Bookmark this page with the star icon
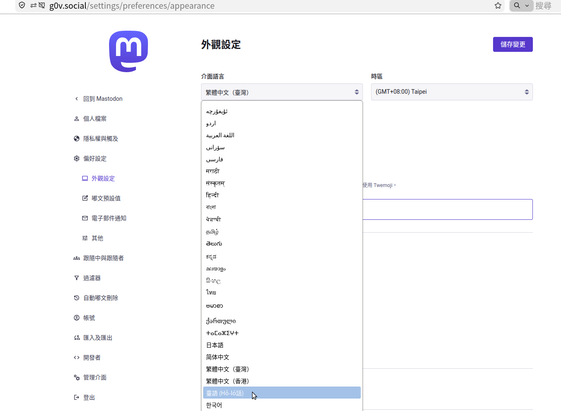The width and height of the screenshot is (561, 411). (x=498, y=6)
